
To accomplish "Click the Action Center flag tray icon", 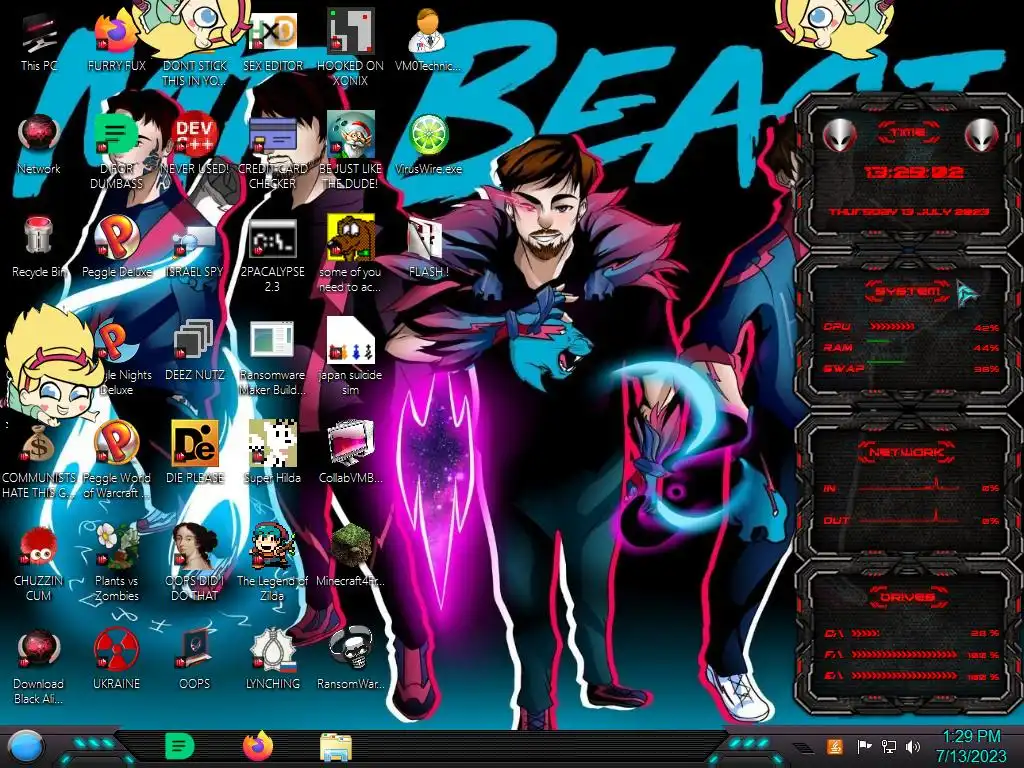I will tap(864, 746).
